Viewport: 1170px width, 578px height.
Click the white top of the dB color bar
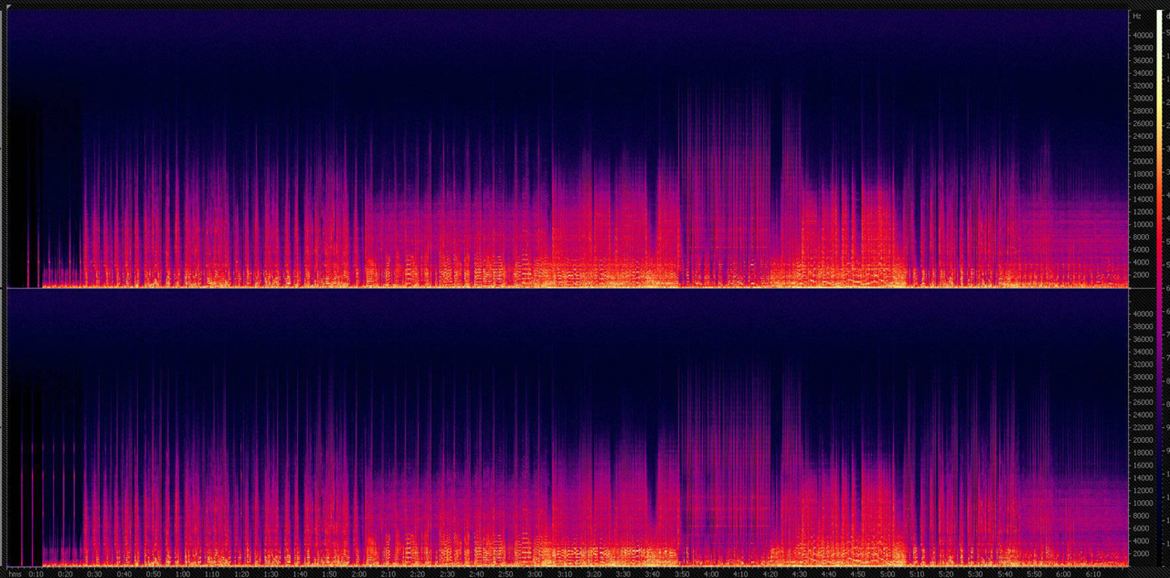click(1161, 16)
